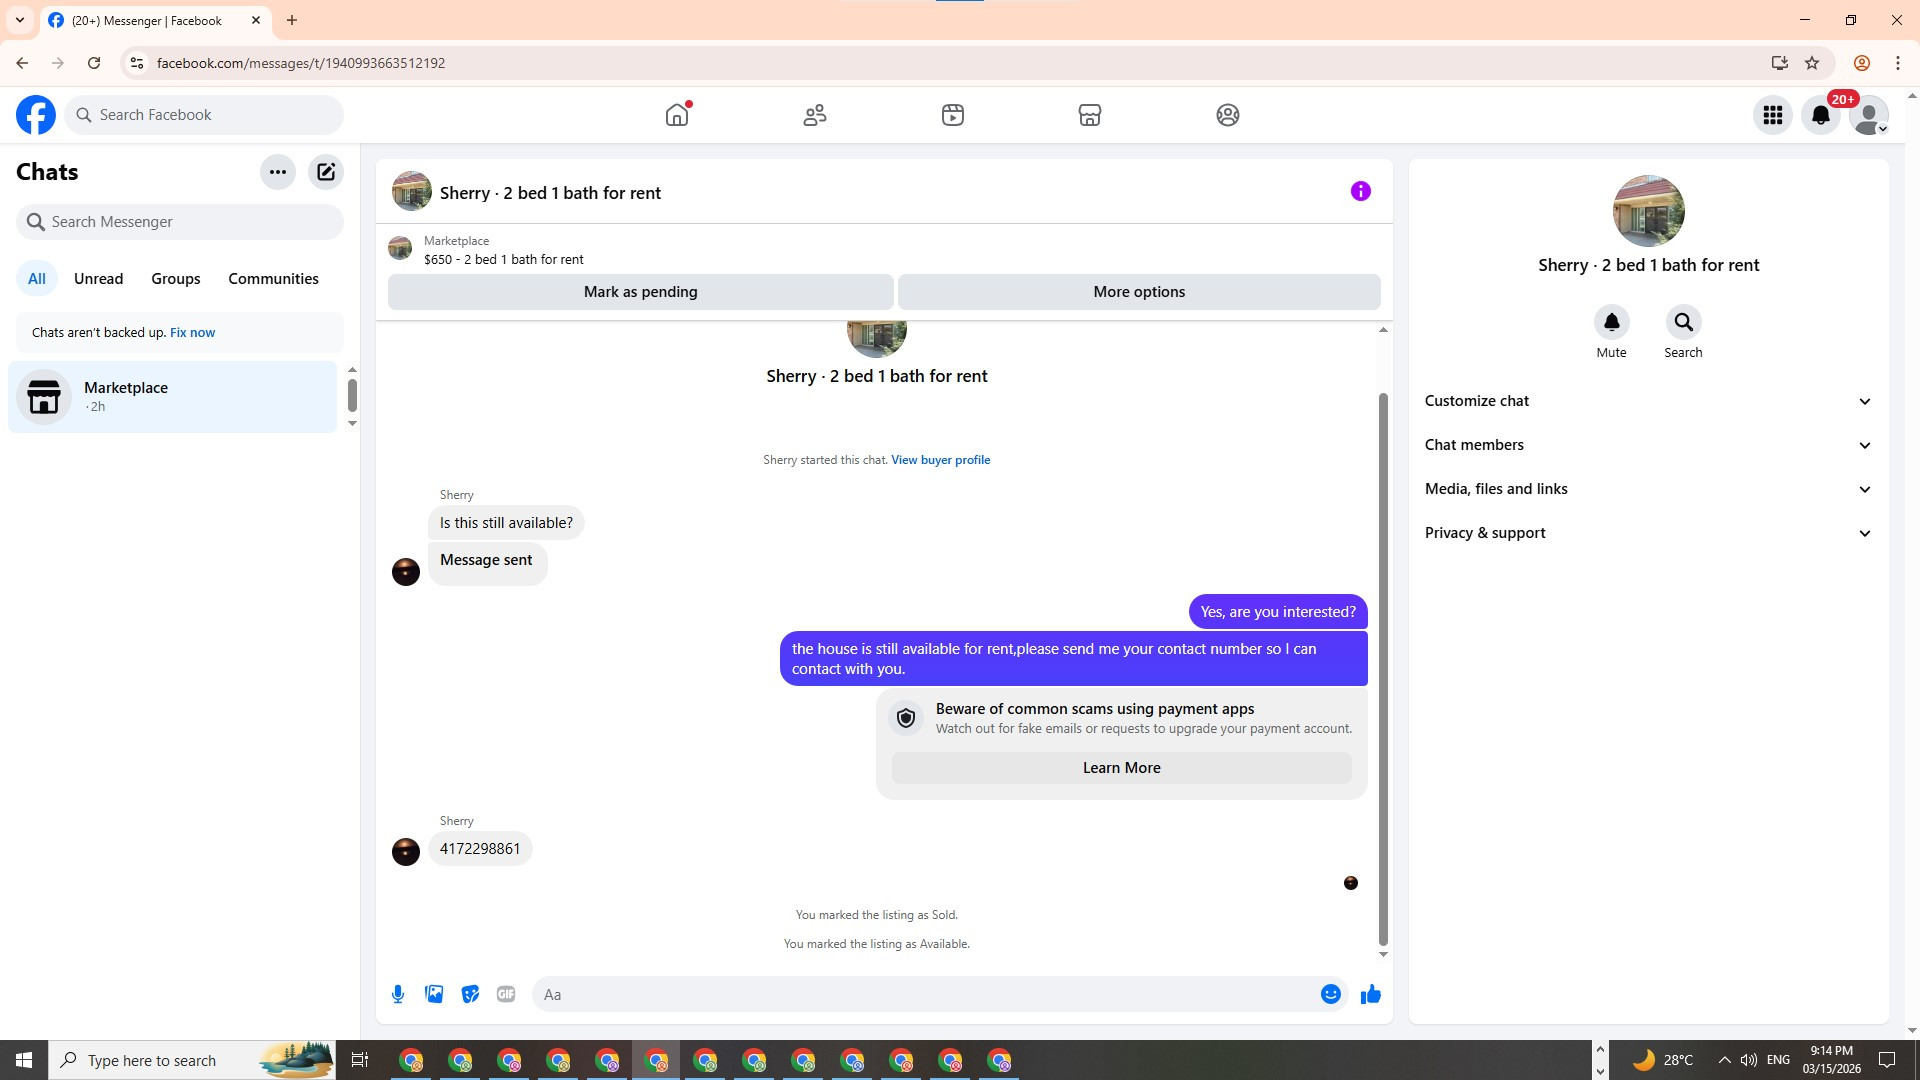Expand Chat members section

[1648, 445]
